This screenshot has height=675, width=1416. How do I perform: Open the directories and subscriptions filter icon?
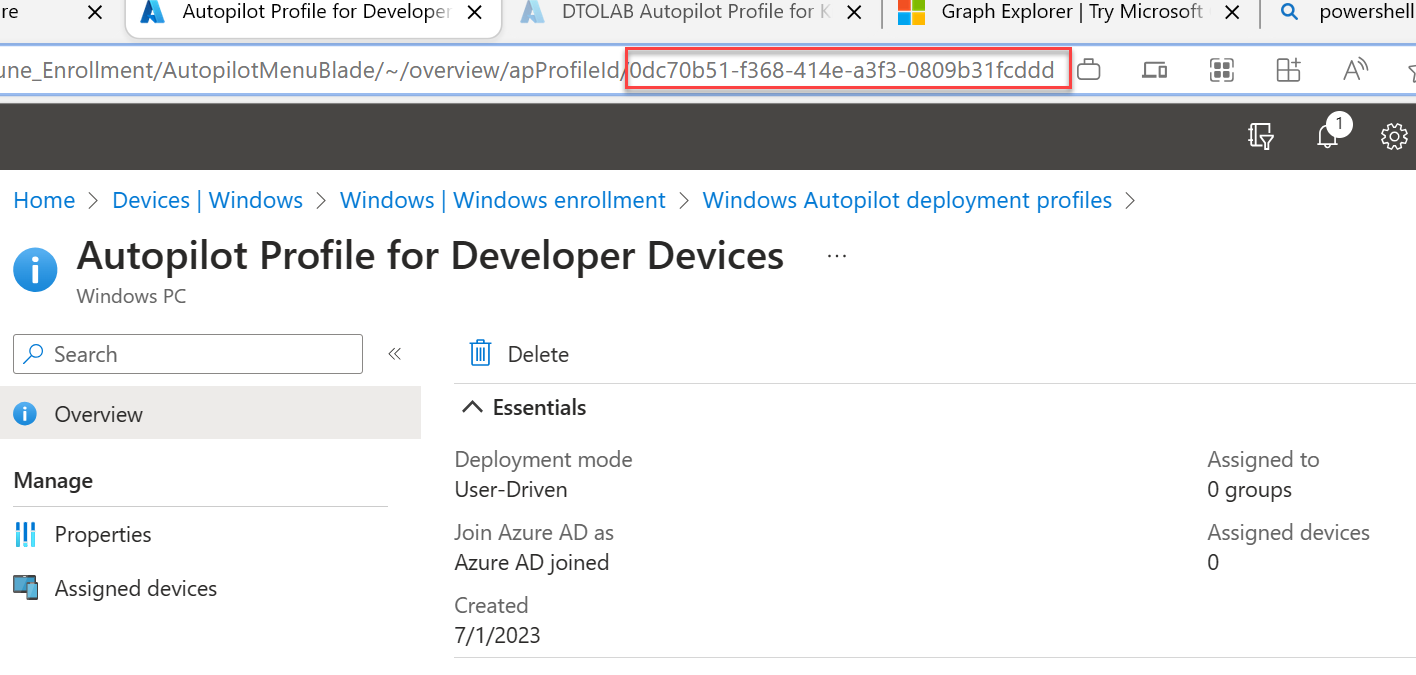click(1261, 136)
